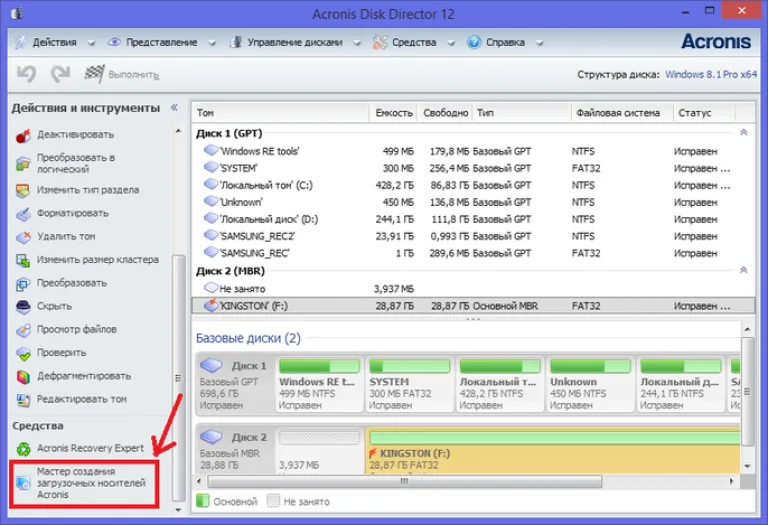Click the Форматировать icon

pos(23,214)
